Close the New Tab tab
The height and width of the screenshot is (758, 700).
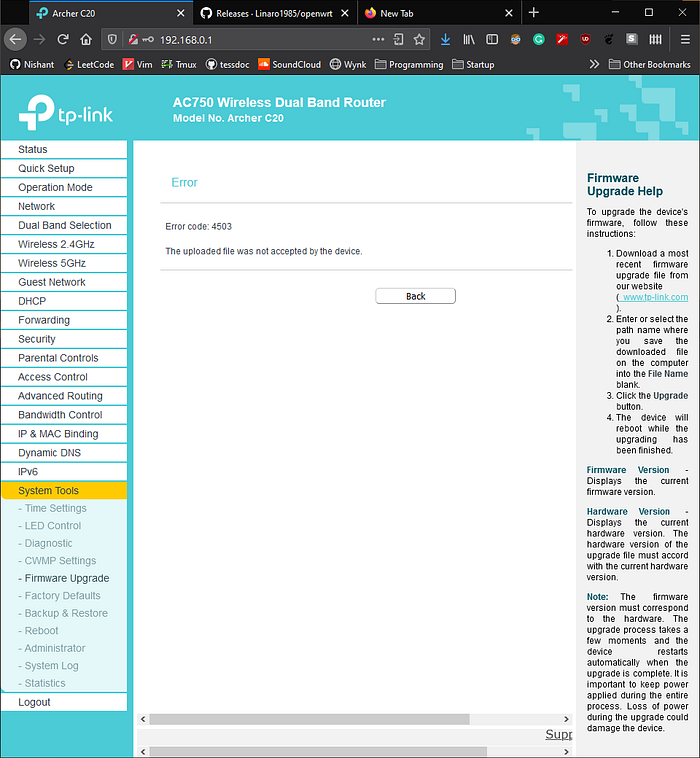point(509,13)
